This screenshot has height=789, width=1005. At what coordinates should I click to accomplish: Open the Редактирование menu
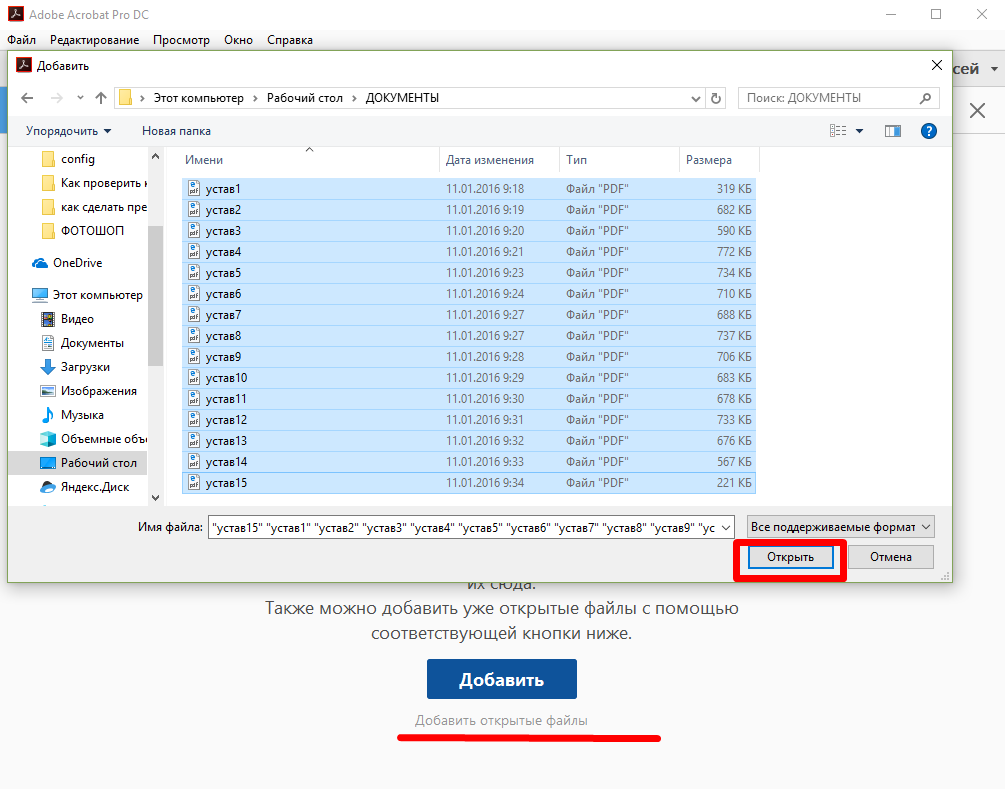[x=94, y=40]
